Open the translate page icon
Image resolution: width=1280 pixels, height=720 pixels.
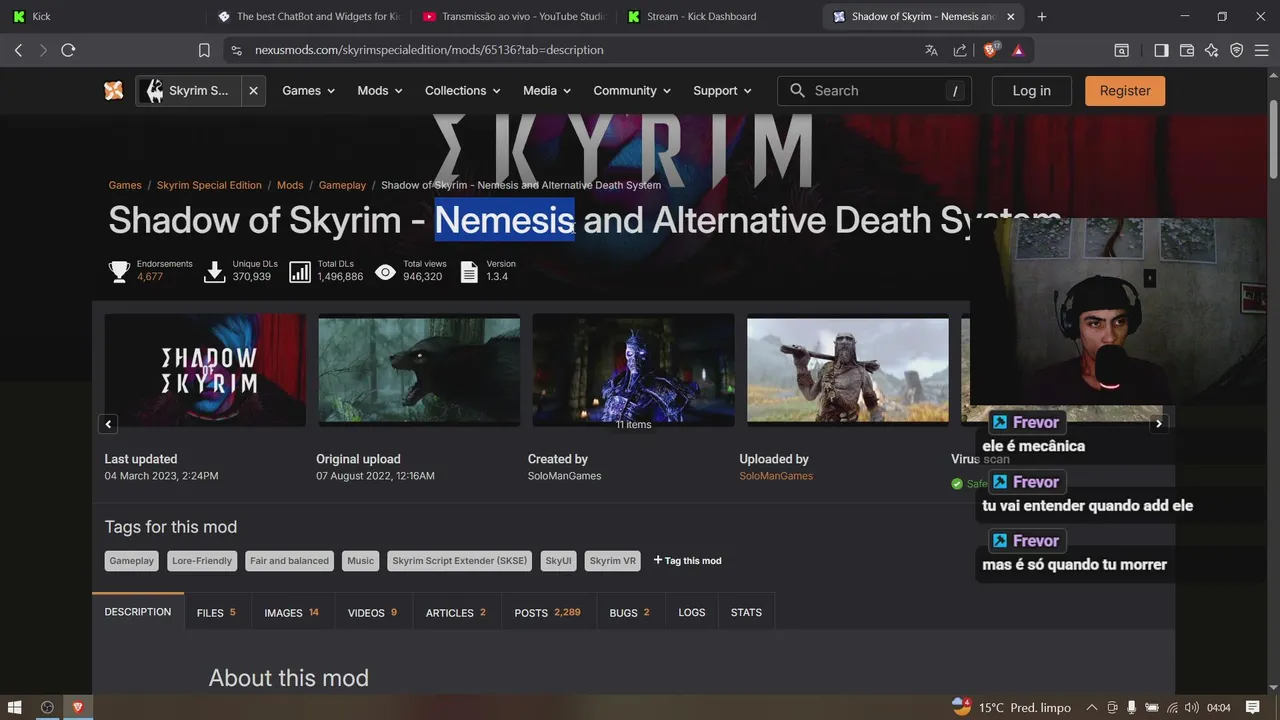pyautogui.click(x=931, y=50)
